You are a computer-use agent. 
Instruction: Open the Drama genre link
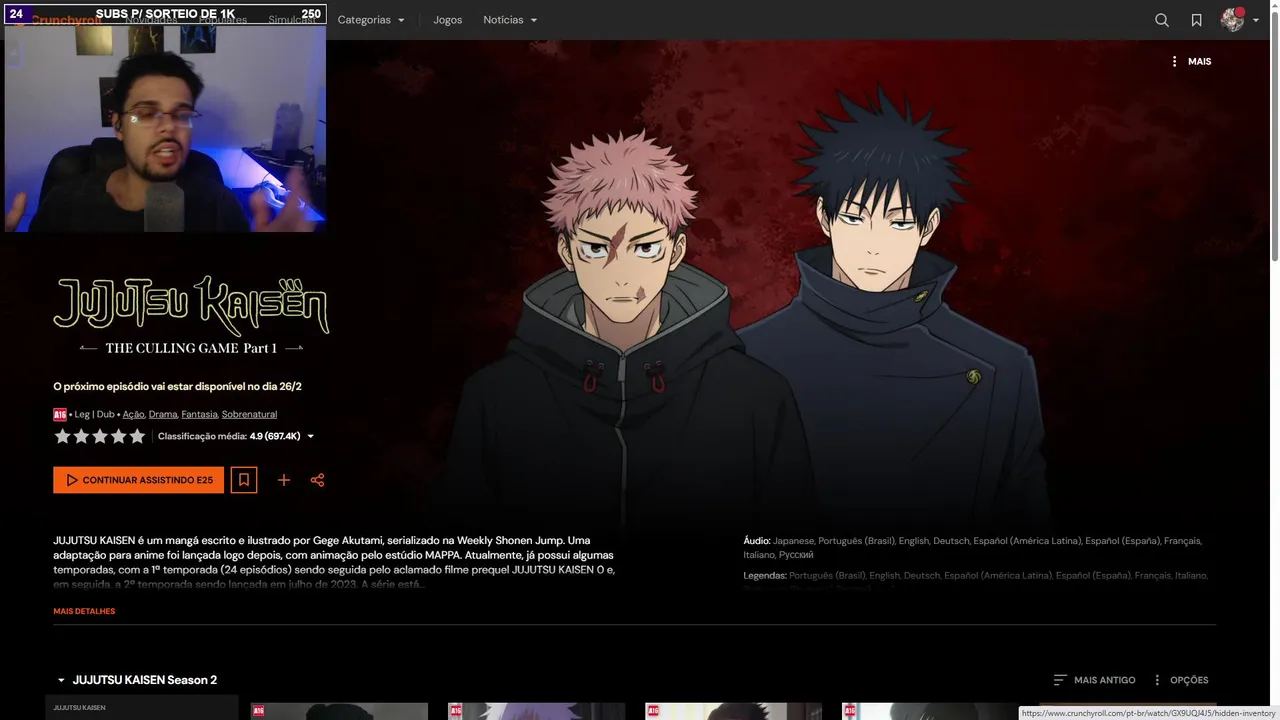click(163, 414)
